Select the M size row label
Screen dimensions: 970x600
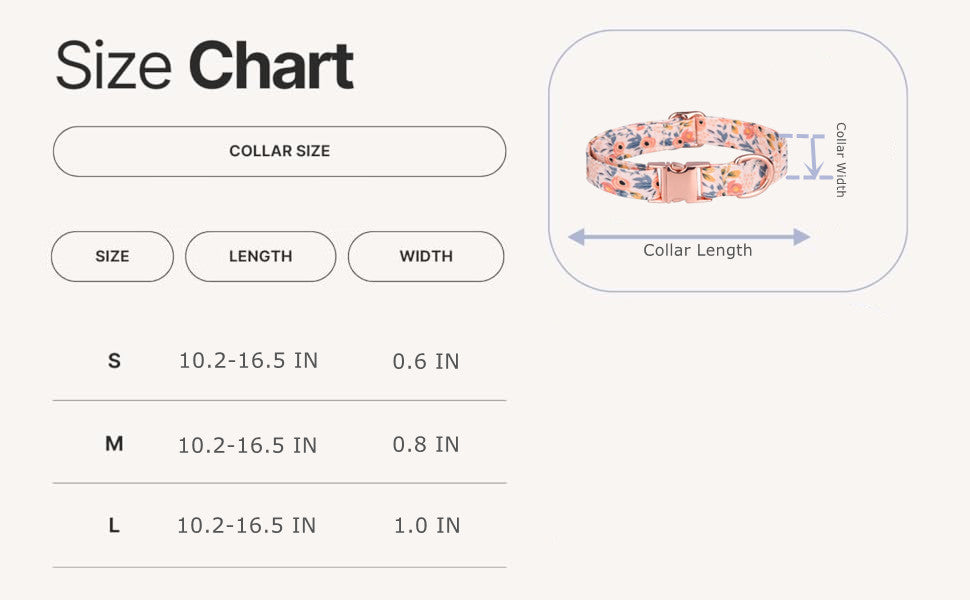[x=114, y=444]
